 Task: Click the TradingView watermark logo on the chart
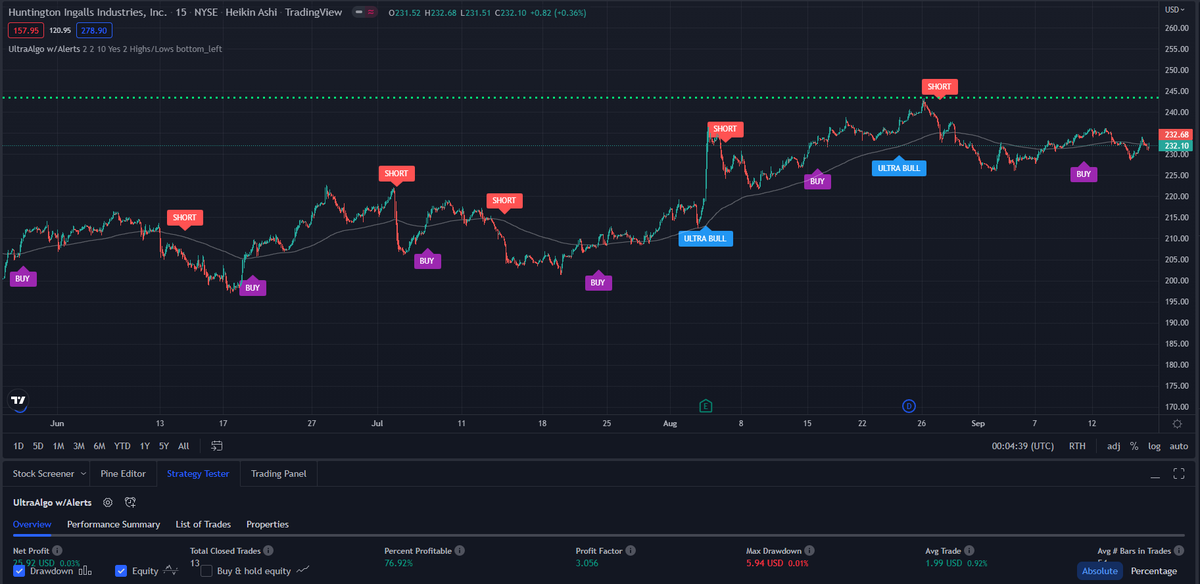[18, 398]
